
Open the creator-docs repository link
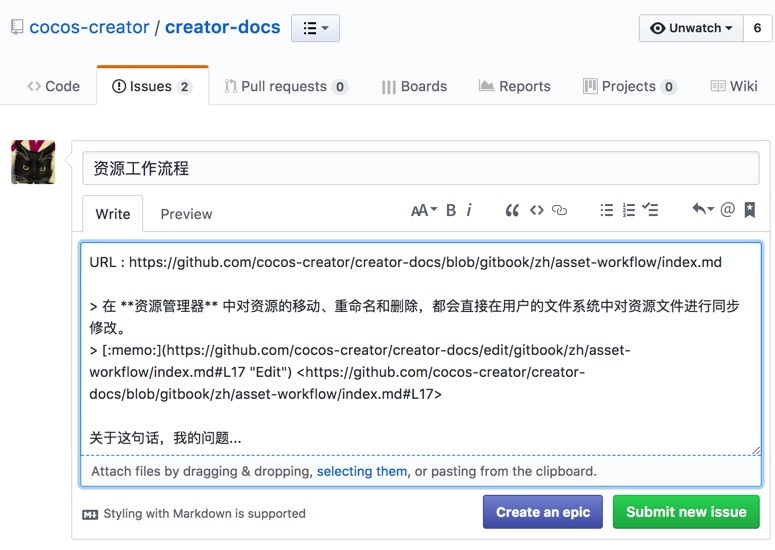point(222,27)
